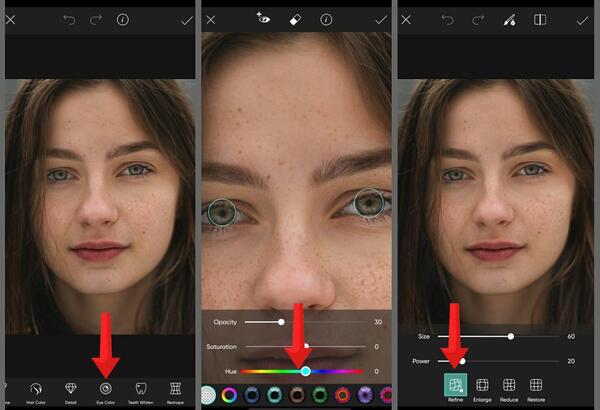Select the Refine reshape mode

coord(455,387)
